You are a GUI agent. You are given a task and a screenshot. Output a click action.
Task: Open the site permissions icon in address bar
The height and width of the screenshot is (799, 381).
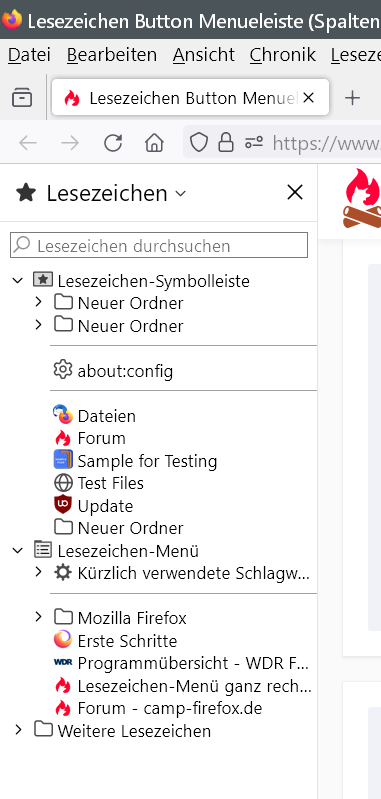tap(254, 143)
